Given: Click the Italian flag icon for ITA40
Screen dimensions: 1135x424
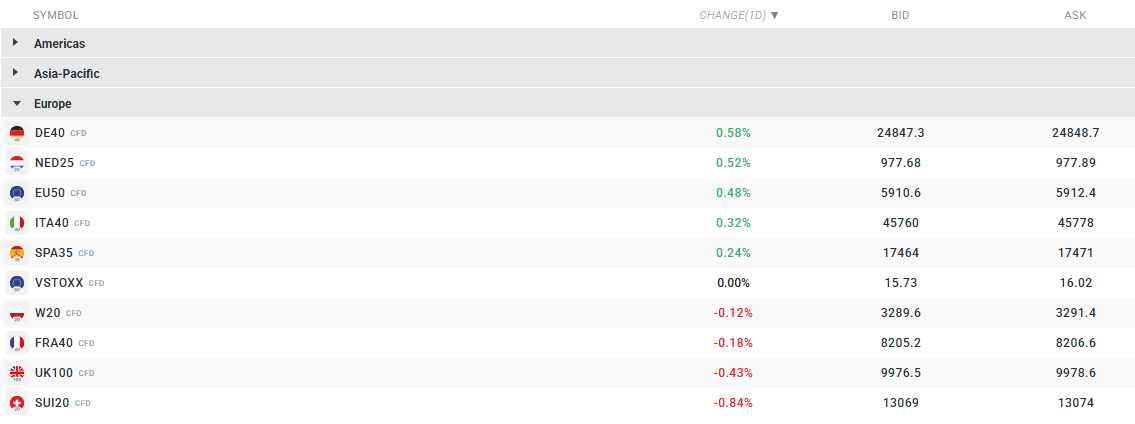Looking at the screenshot, I should click(17, 223).
